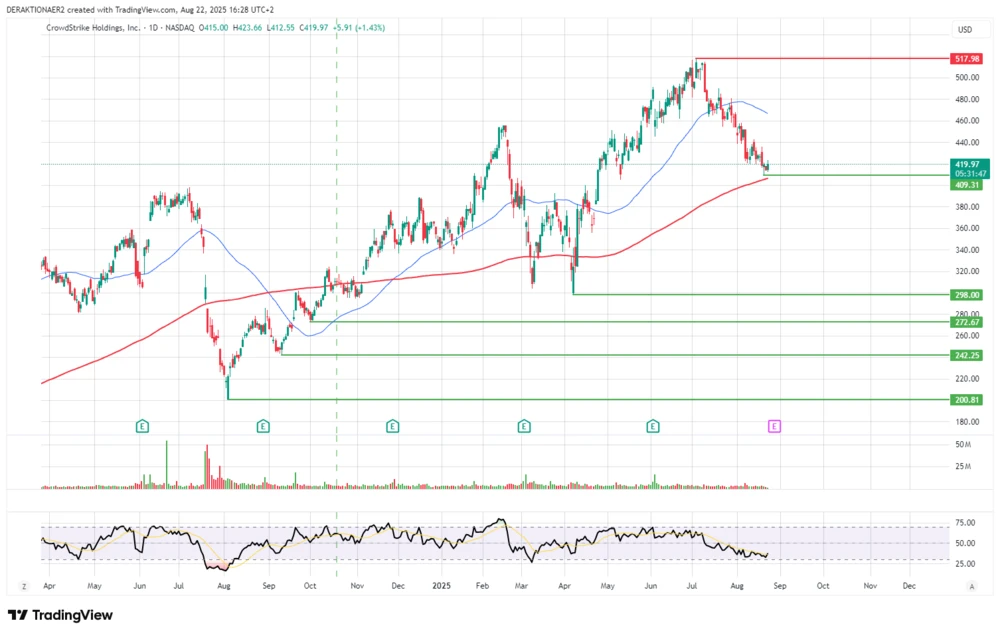This screenshot has width=1000, height=635.
Task: Click the purple upcoming earnings "E" marker
Action: point(773,425)
